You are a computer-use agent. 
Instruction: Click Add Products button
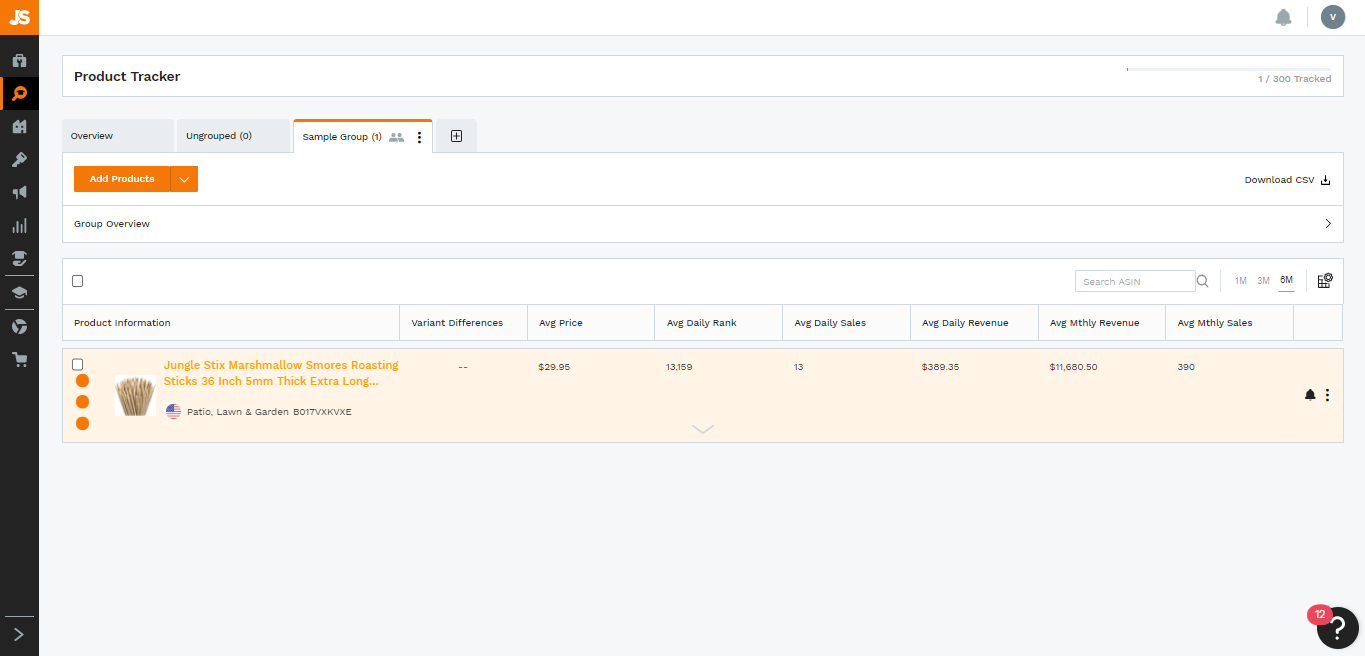click(122, 179)
